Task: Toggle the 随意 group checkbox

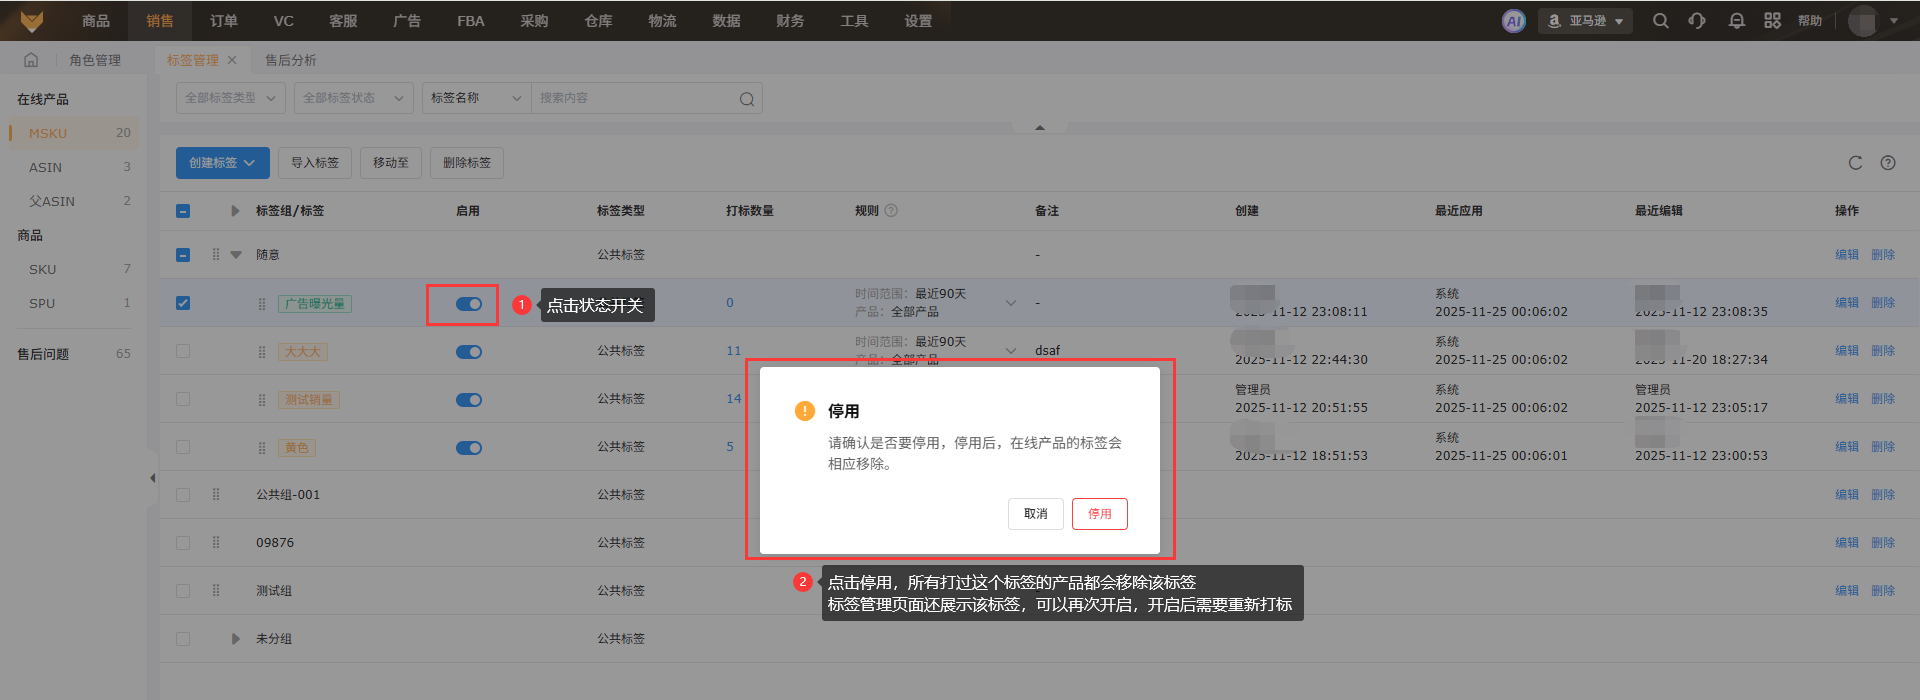Action: (183, 255)
